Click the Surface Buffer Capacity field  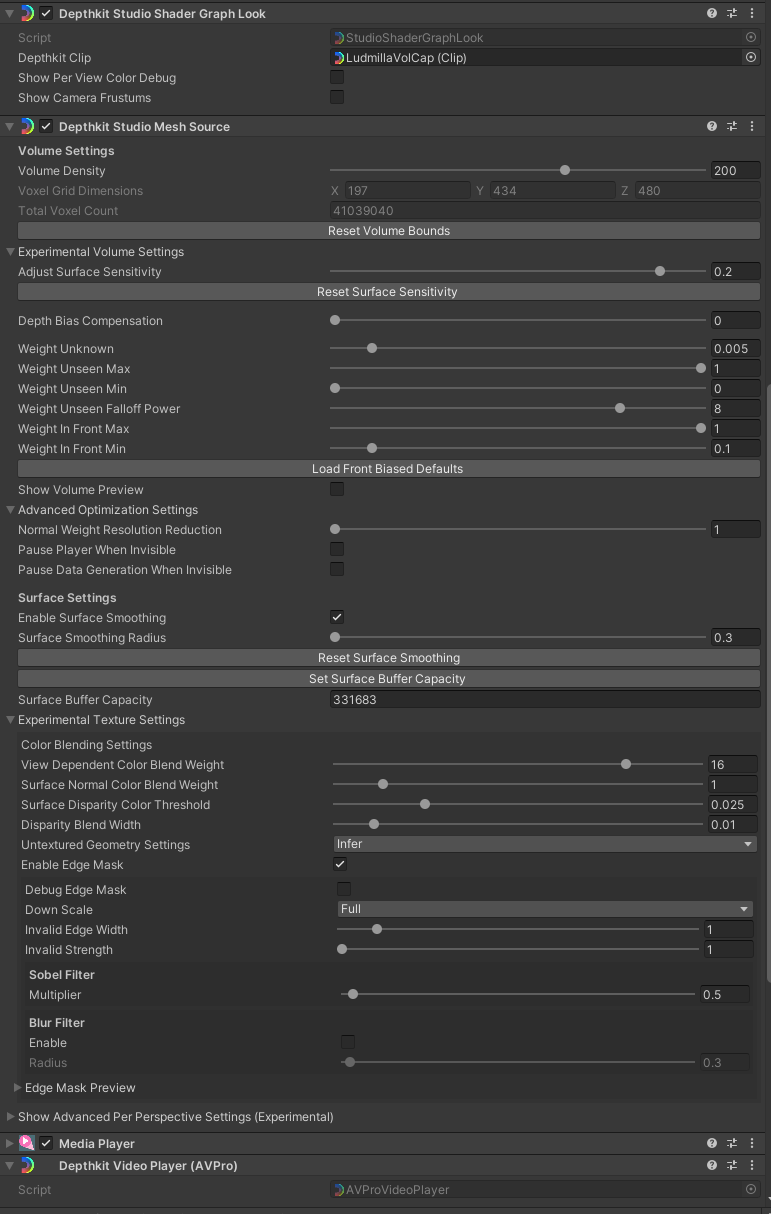(544, 700)
